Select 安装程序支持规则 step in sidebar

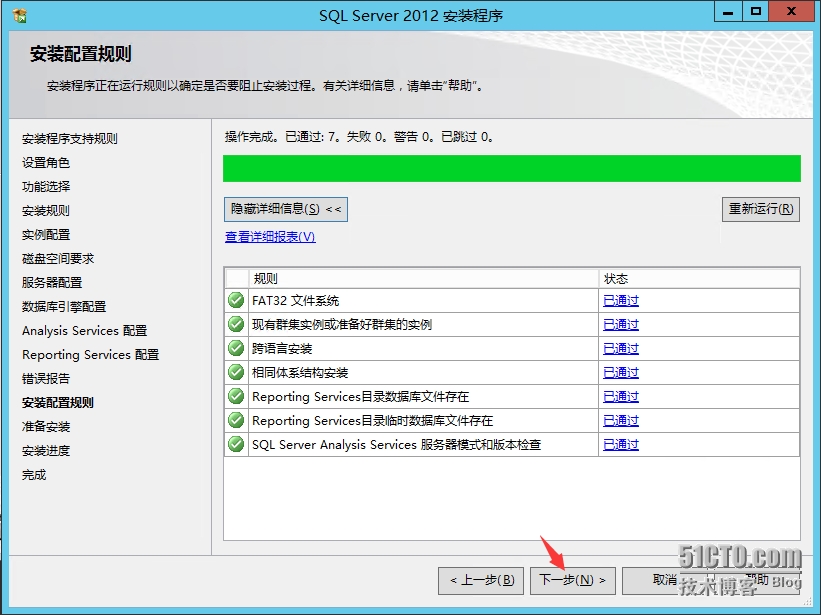coord(70,139)
